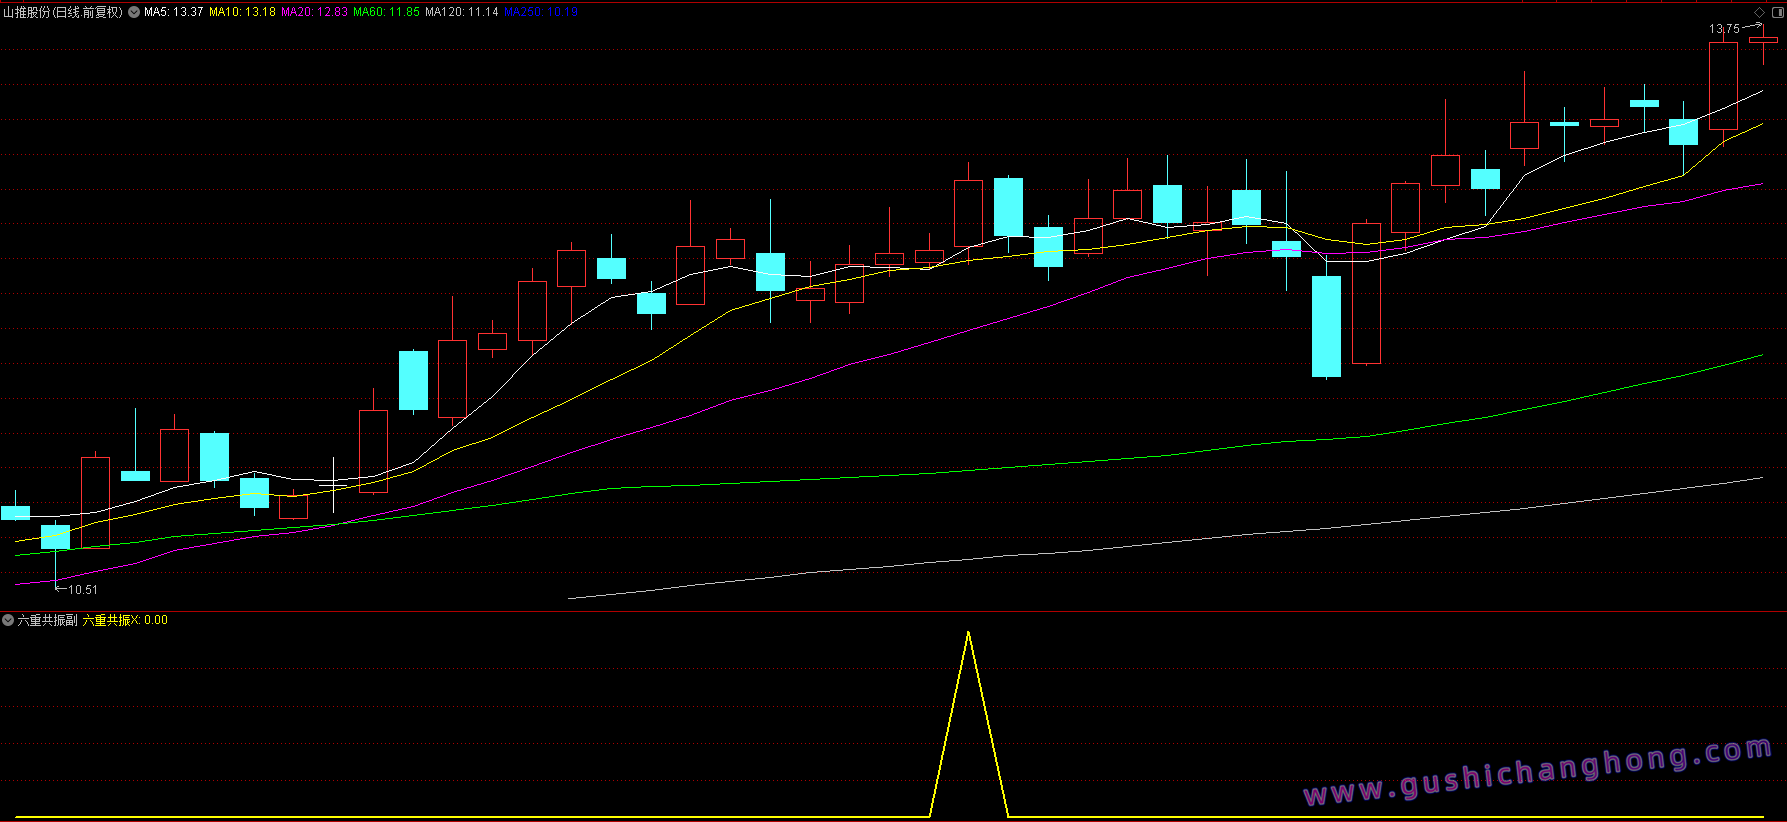The image size is (1787, 822).
Task: Expand the 六重共振副 indicator dropdown arrow
Action: point(8,620)
